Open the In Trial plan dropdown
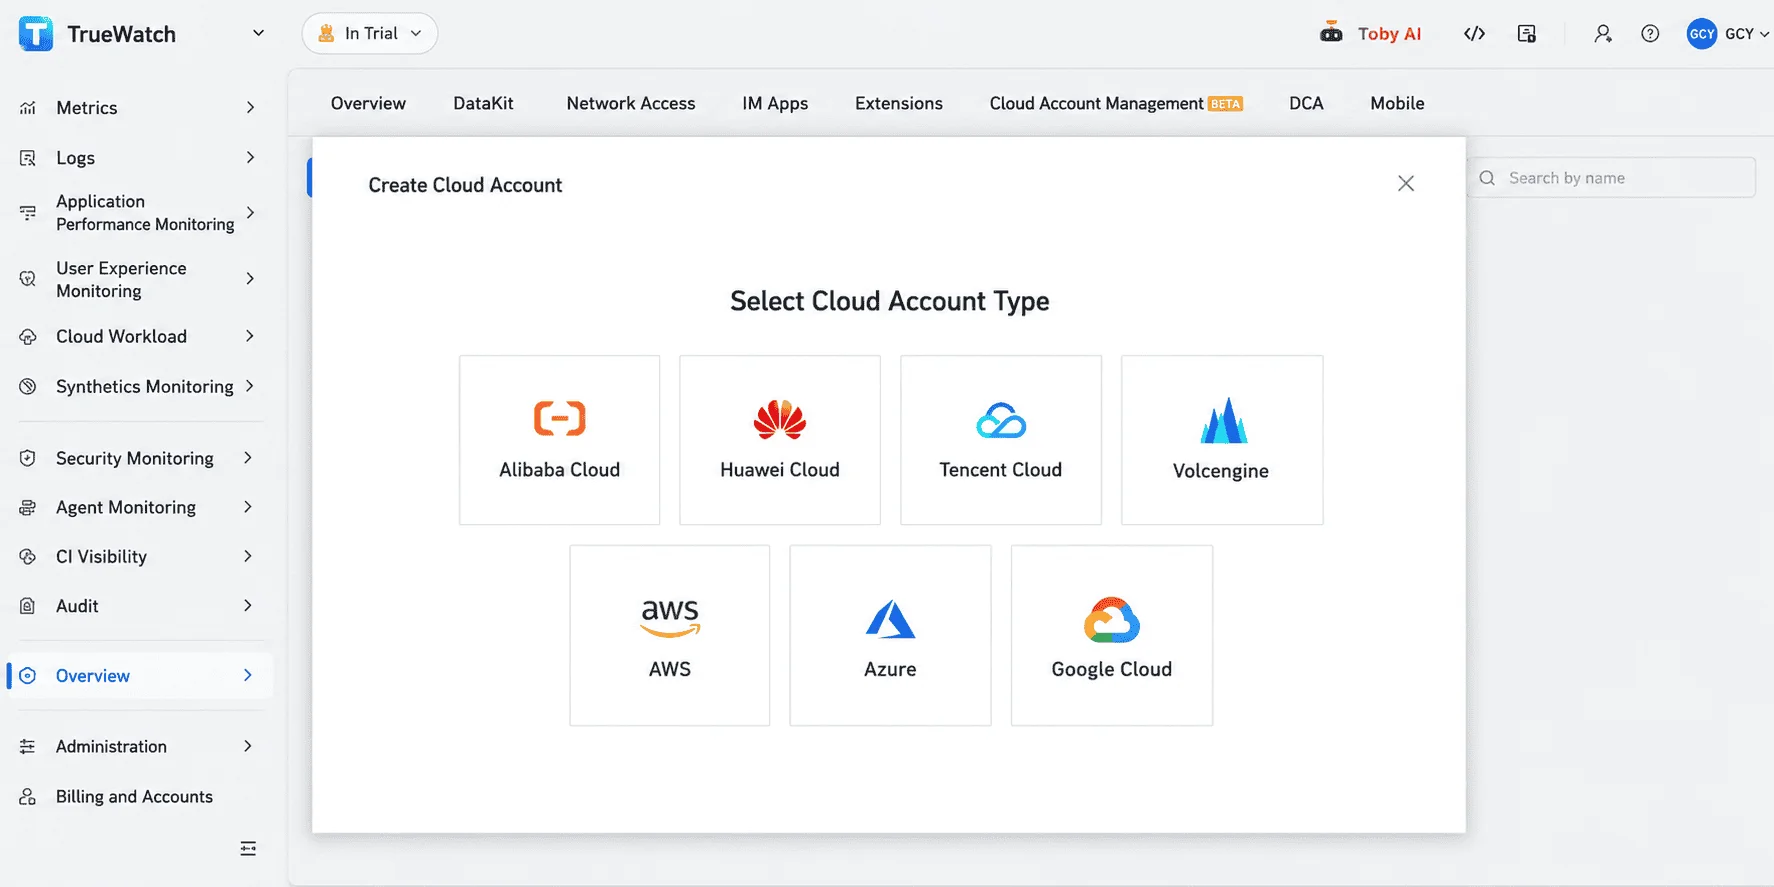Viewport: 1774px width, 887px height. [370, 34]
